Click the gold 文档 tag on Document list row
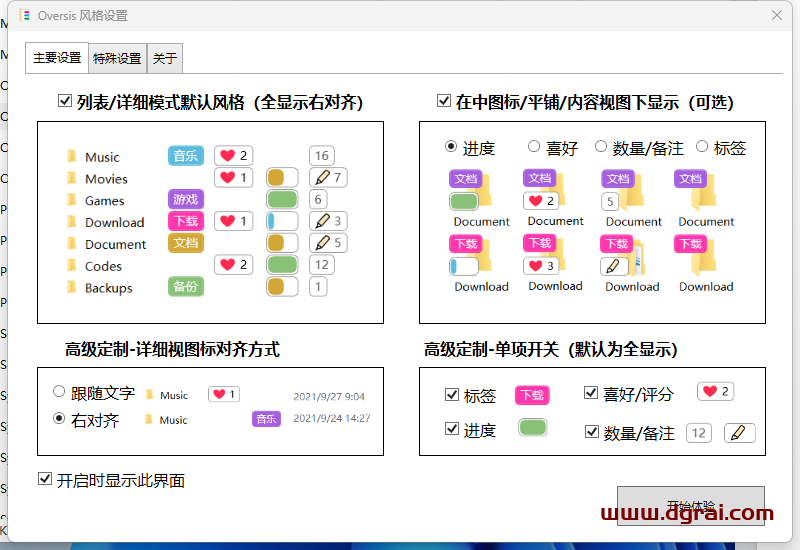The height and width of the screenshot is (550, 800). (186, 243)
